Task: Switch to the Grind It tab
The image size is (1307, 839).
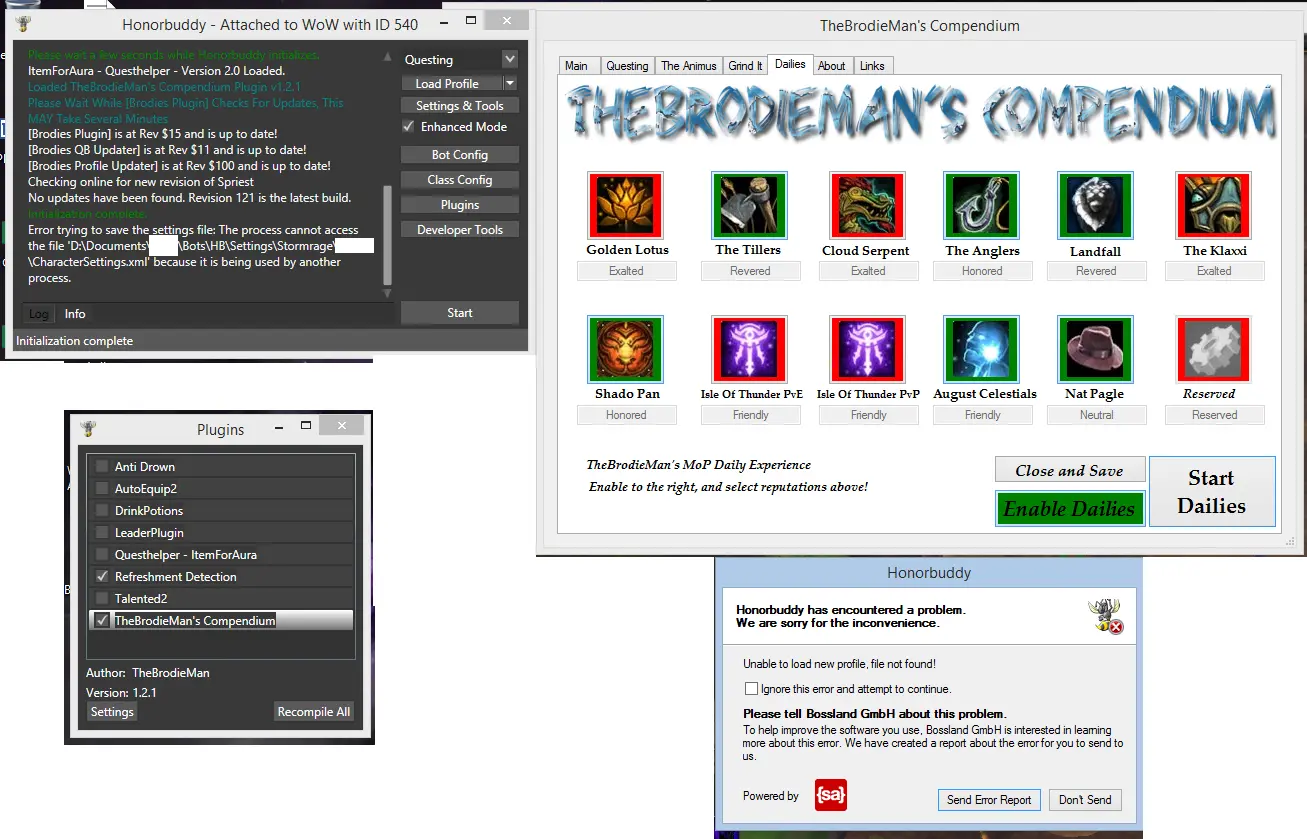Action: (745, 66)
